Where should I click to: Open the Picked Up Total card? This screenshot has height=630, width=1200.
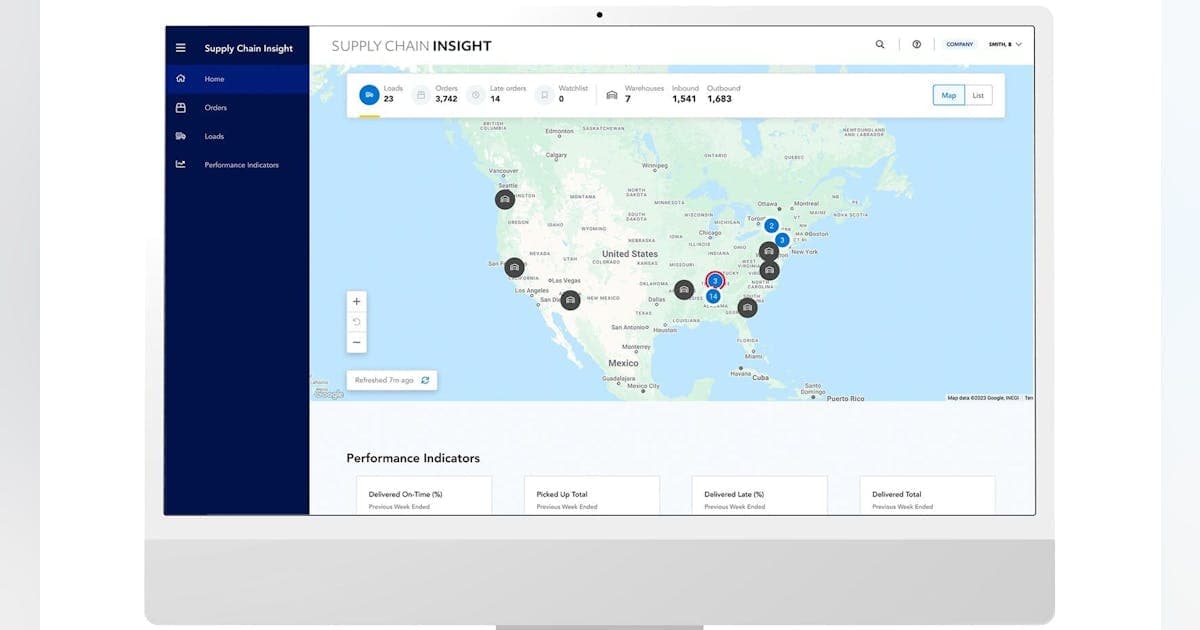tap(592, 495)
